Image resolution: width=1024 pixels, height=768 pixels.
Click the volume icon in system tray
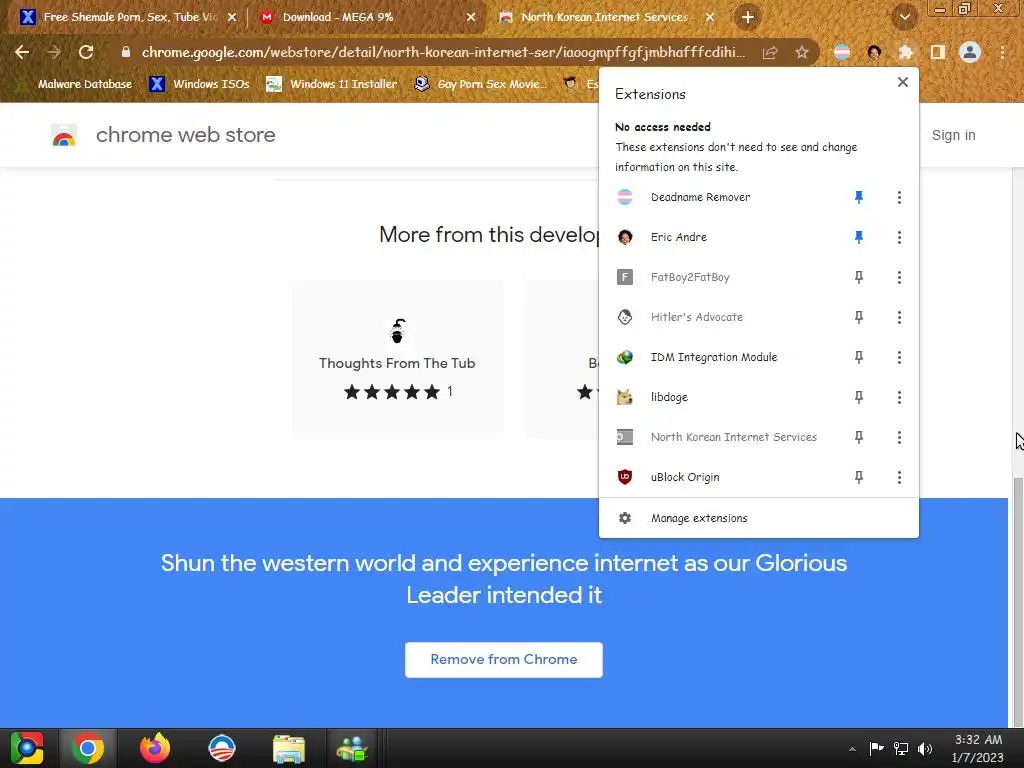[x=925, y=748]
